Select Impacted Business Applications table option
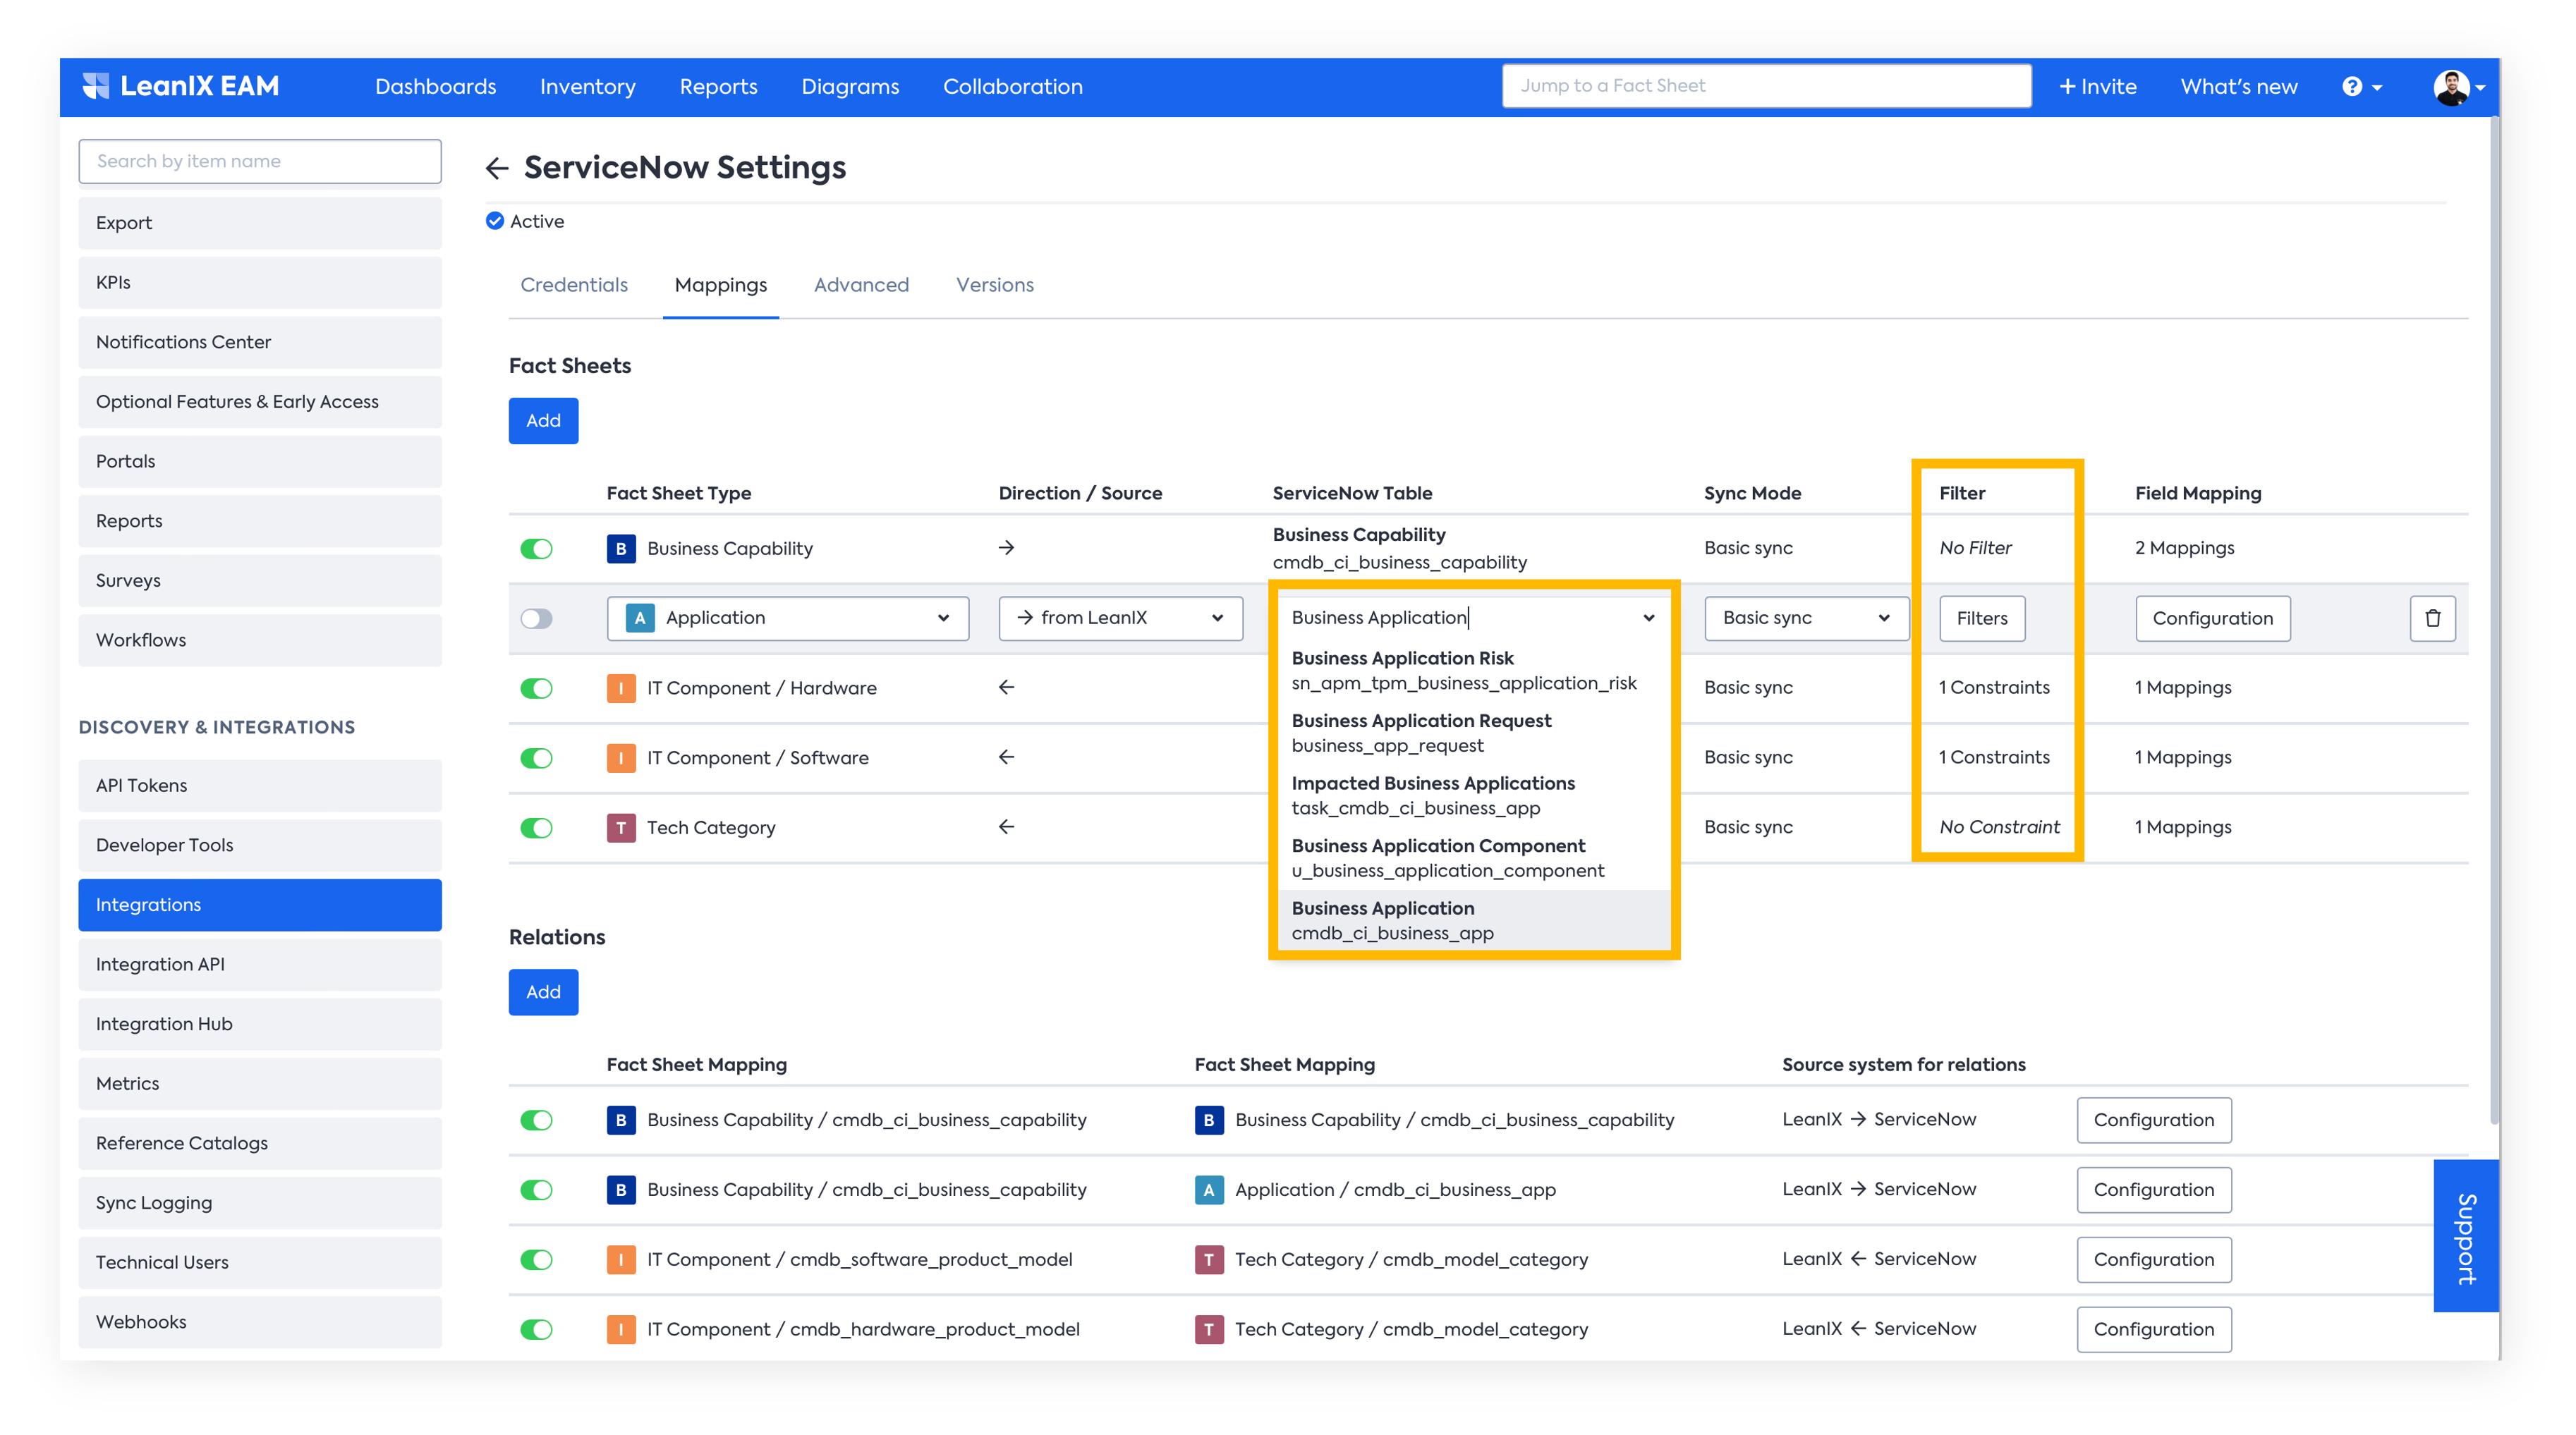This screenshot has width=2576, height=1435. coord(1474,796)
